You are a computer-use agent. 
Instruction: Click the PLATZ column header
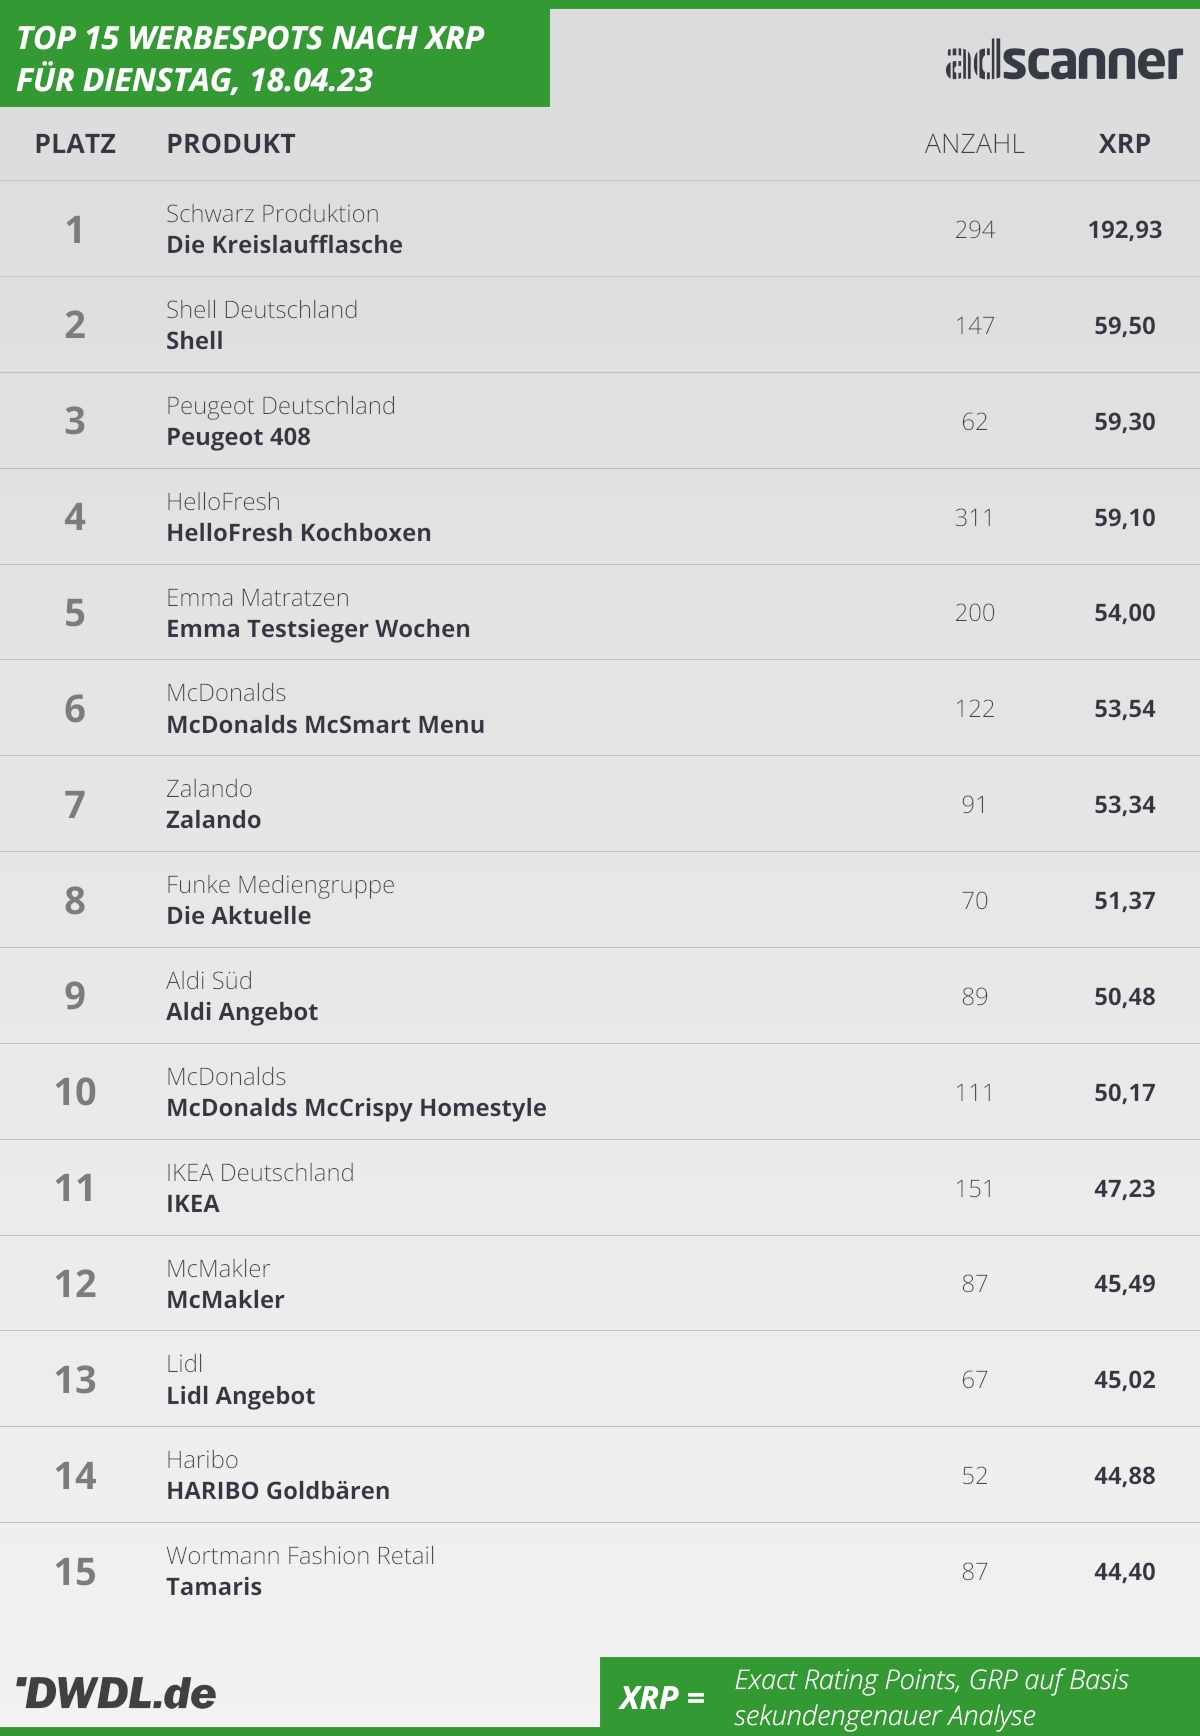pyautogui.click(x=75, y=144)
